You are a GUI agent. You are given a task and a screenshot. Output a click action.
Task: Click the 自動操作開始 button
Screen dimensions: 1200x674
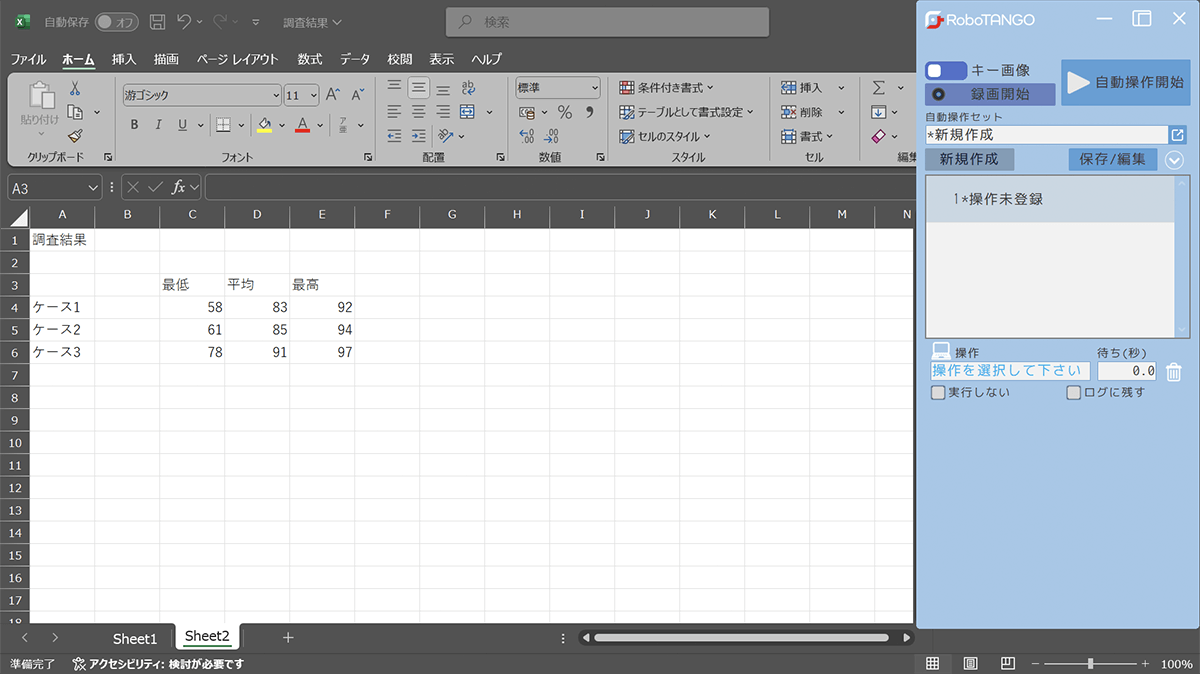(x=1125, y=83)
